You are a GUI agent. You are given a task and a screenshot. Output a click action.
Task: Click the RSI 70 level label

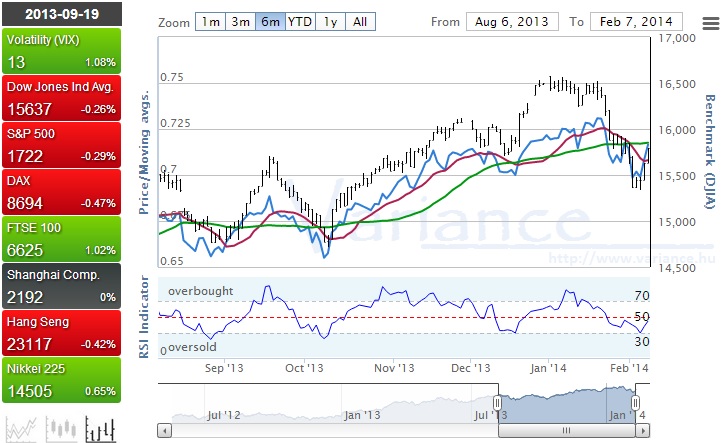tap(642, 296)
